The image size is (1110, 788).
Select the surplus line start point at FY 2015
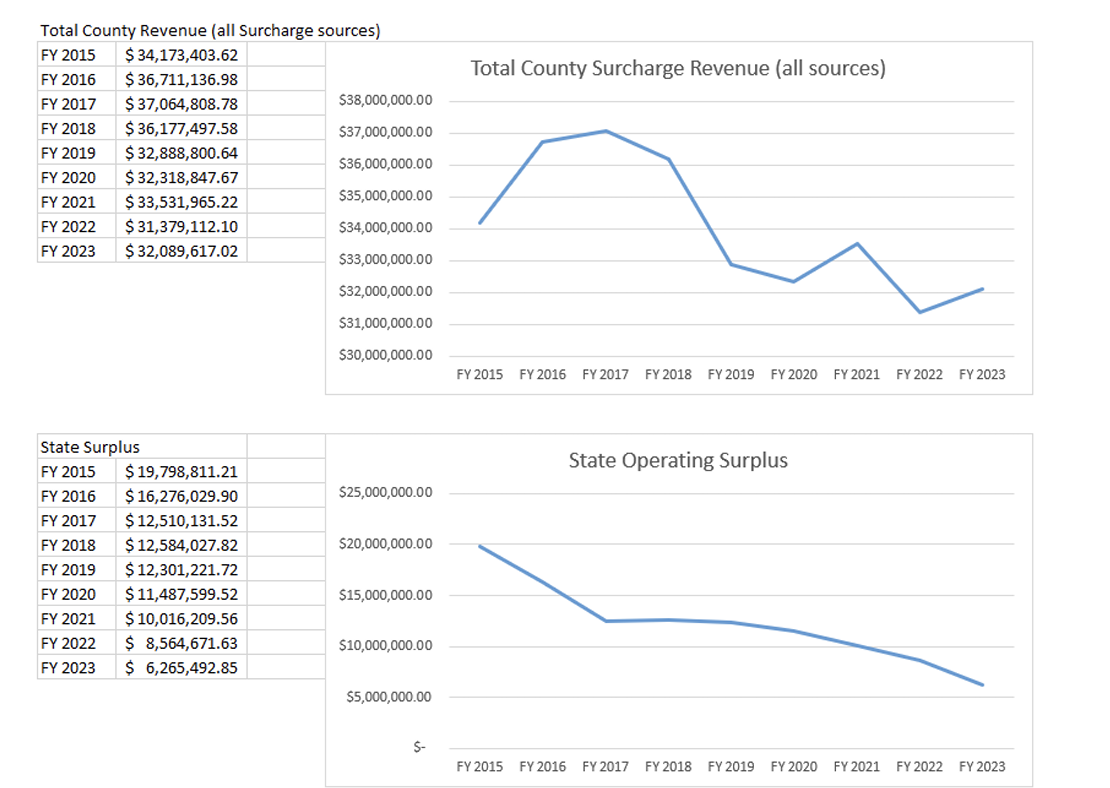[480, 546]
